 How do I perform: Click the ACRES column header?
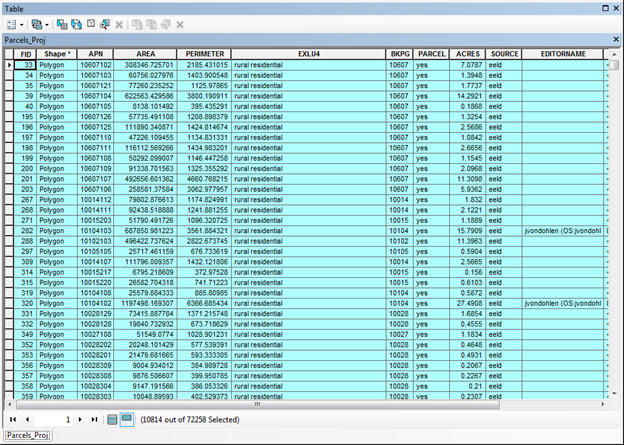[x=468, y=52]
